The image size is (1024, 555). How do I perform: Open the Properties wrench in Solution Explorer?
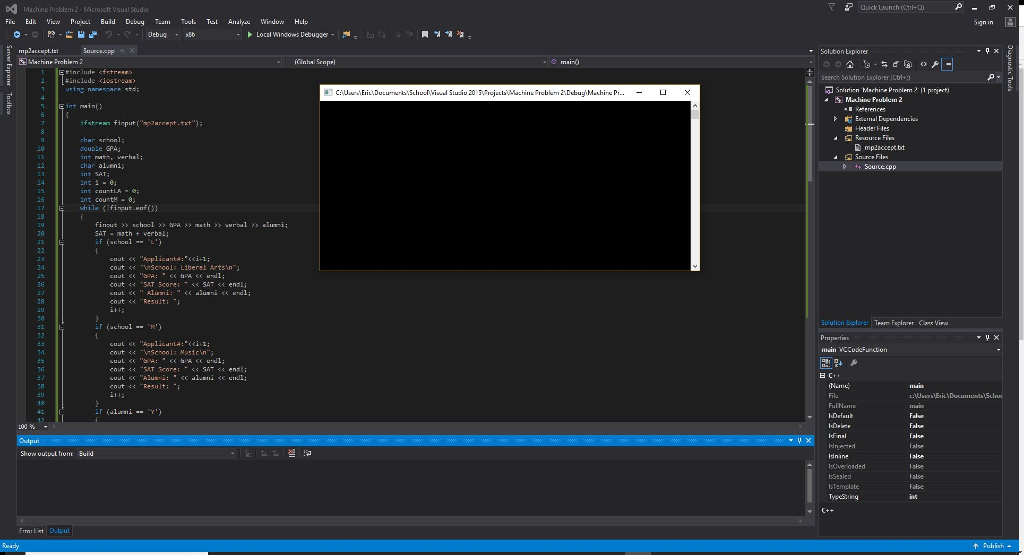(935, 64)
